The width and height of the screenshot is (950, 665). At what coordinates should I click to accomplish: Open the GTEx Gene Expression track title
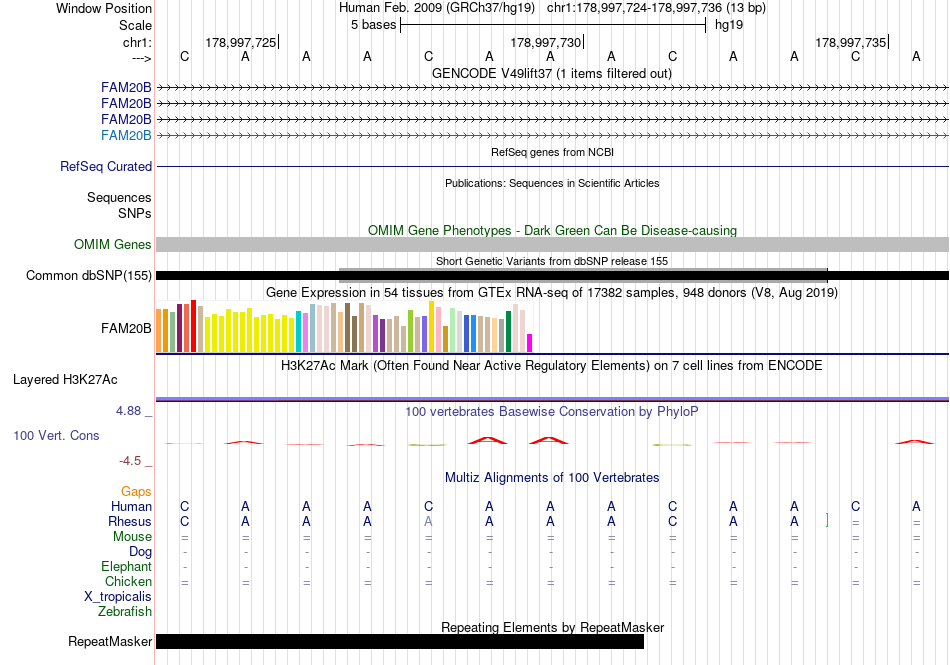552,293
